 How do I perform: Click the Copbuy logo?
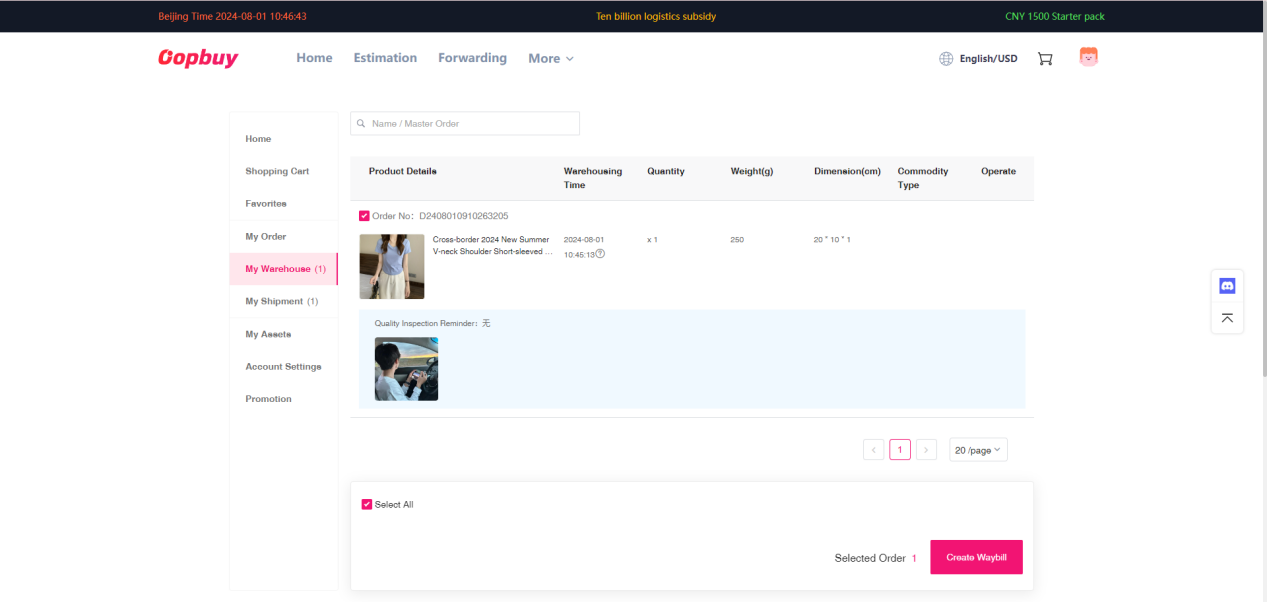198,58
